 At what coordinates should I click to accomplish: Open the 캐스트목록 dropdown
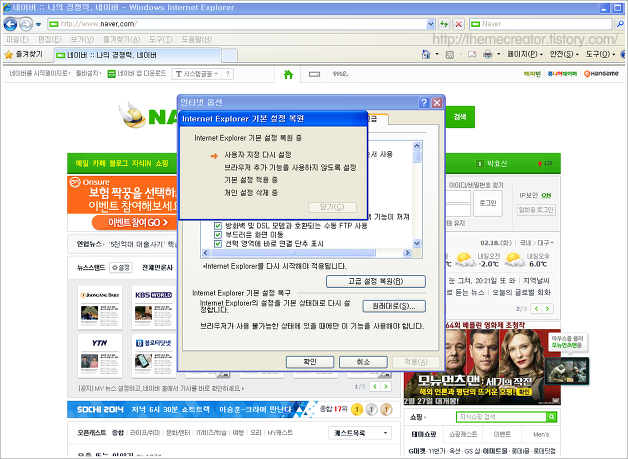pos(360,433)
